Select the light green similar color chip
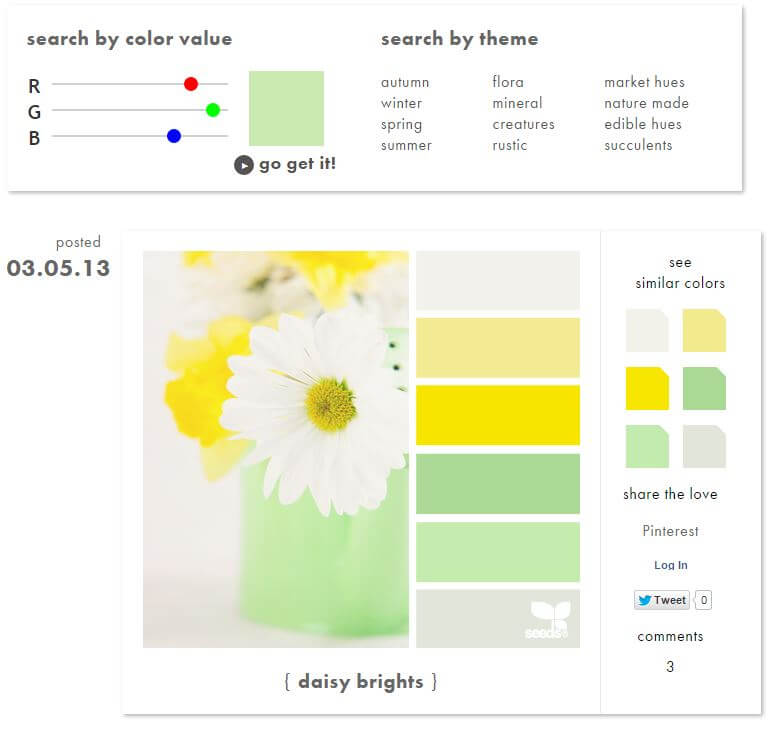773x736 pixels. coord(647,446)
